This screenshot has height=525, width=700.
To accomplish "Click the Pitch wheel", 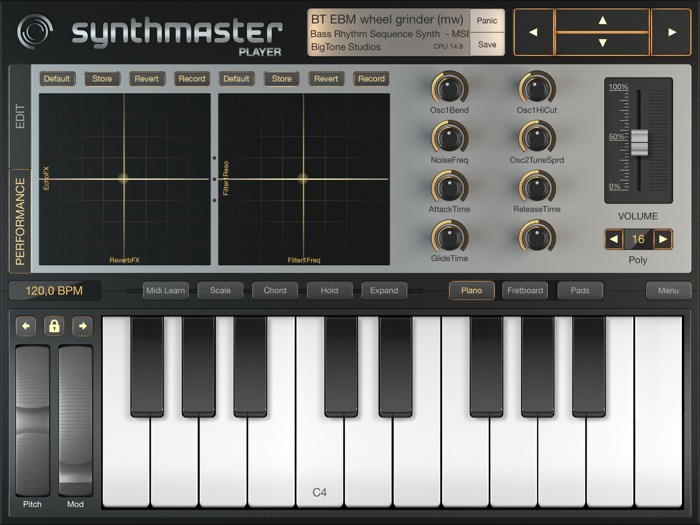I will pyautogui.click(x=33, y=420).
